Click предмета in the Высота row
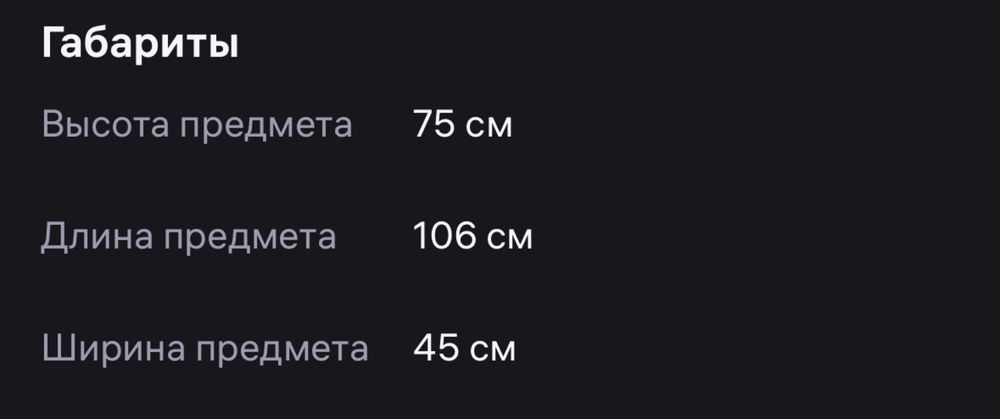 [266, 128]
